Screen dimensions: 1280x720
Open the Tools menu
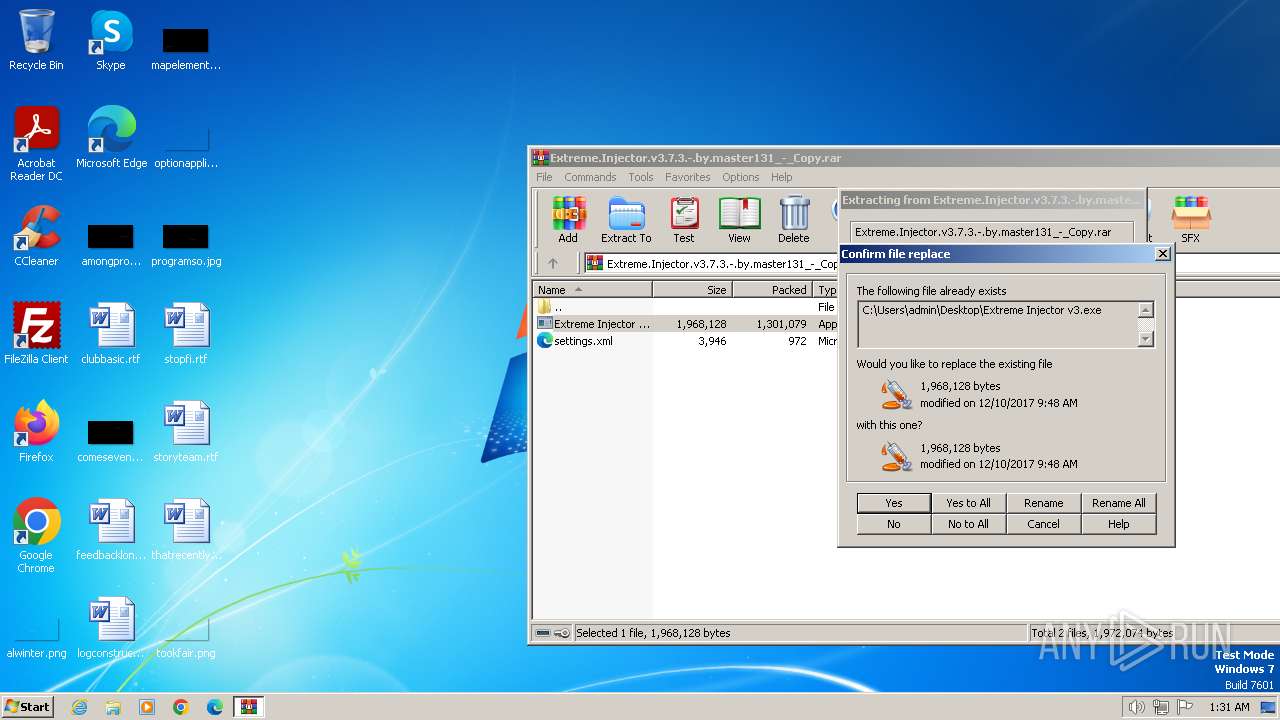tap(641, 177)
